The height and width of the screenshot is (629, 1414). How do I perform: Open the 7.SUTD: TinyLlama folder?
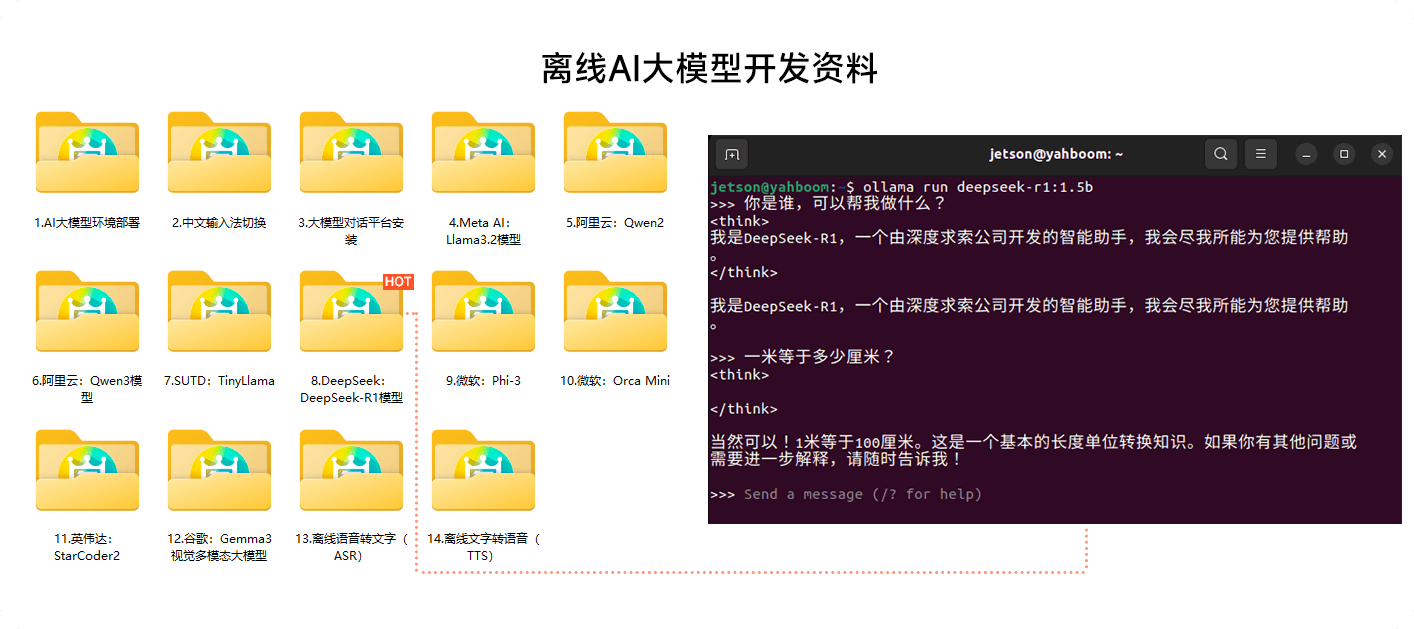[x=219, y=311]
